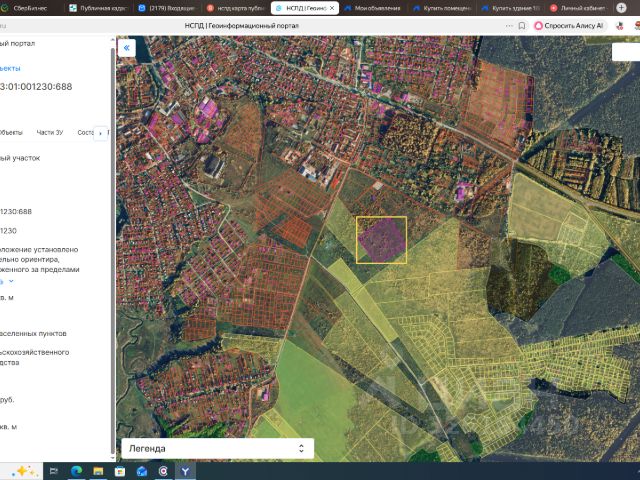Click the side panel vertical scrollbar thumb

(113, 250)
